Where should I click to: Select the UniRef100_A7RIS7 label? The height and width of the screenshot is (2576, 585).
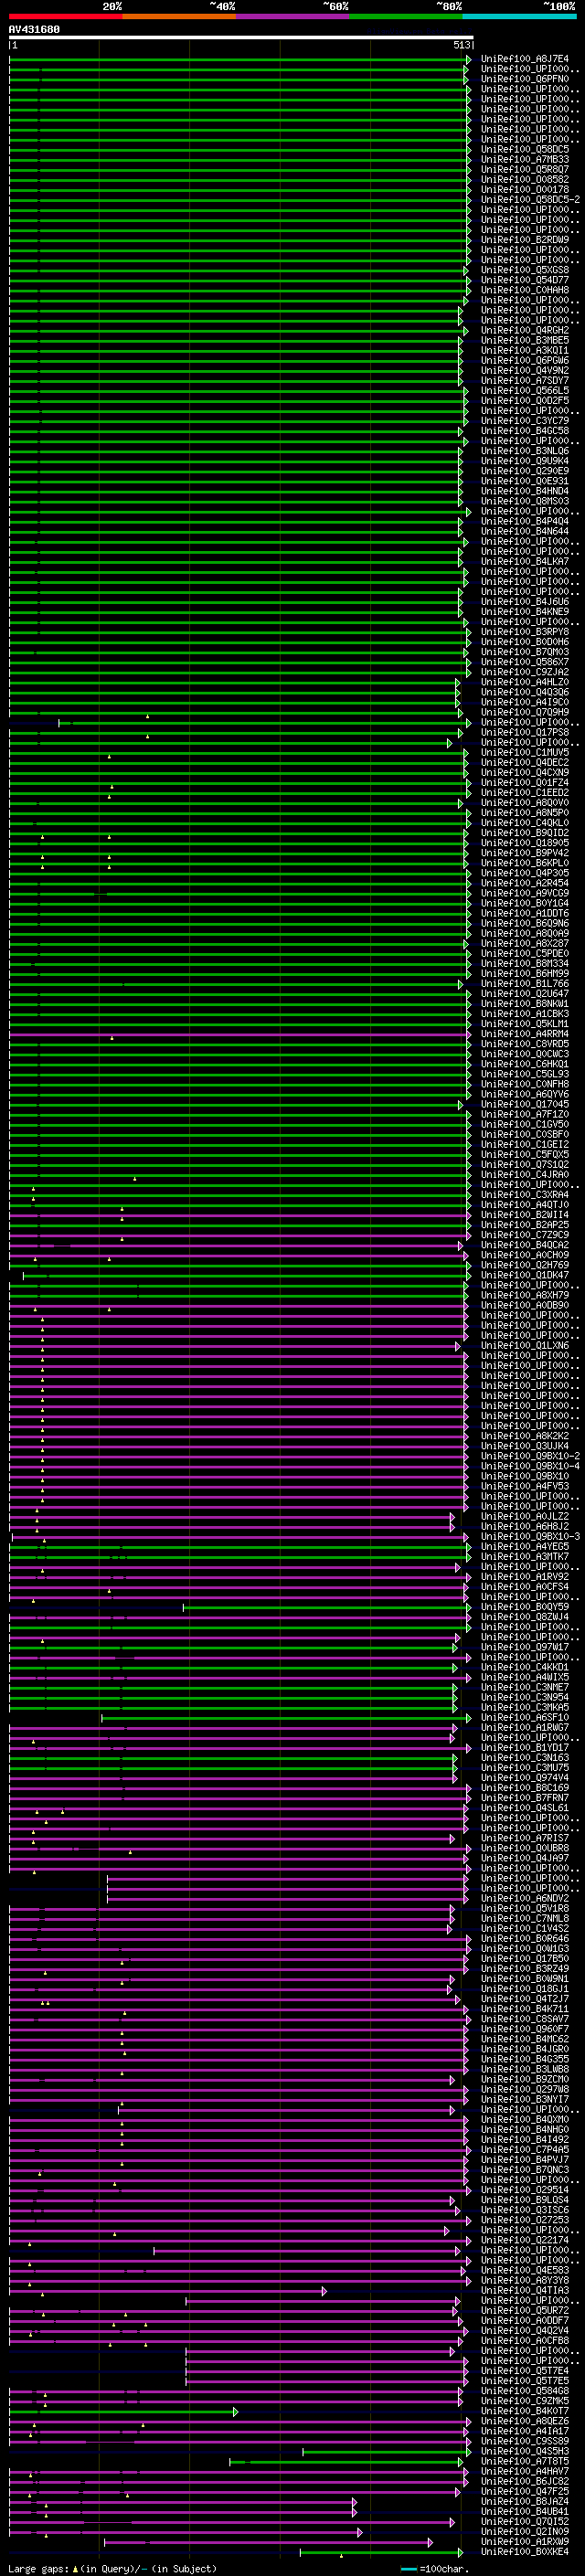pyautogui.click(x=524, y=1838)
